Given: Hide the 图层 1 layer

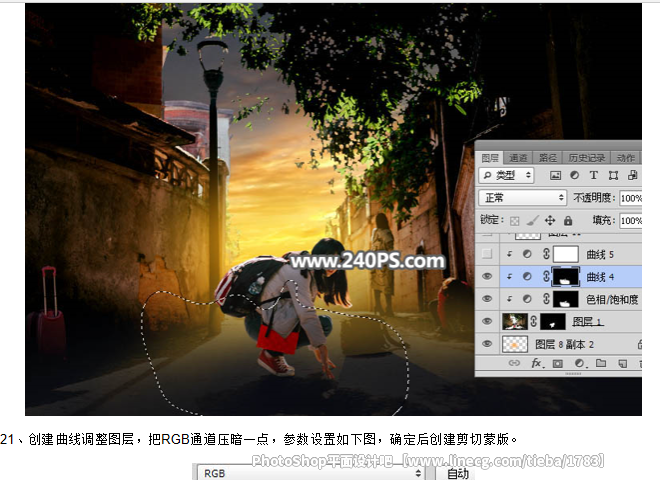Looking at the screenshot, I should click(487, 321).
